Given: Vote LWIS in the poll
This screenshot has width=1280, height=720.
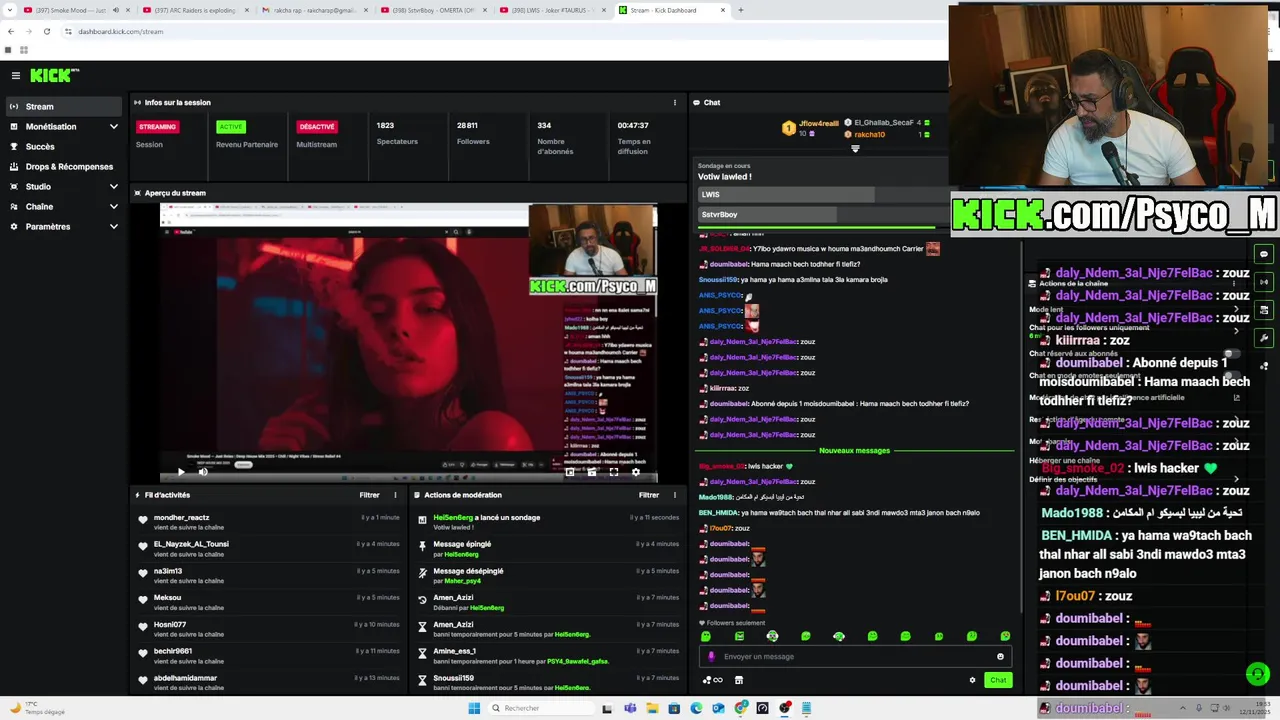Looking at the screenshot, I should point(822,194).
